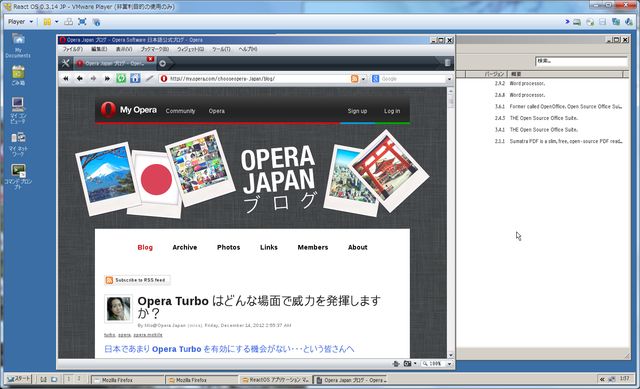Open the Blog section tab

(x=145, y=247)
